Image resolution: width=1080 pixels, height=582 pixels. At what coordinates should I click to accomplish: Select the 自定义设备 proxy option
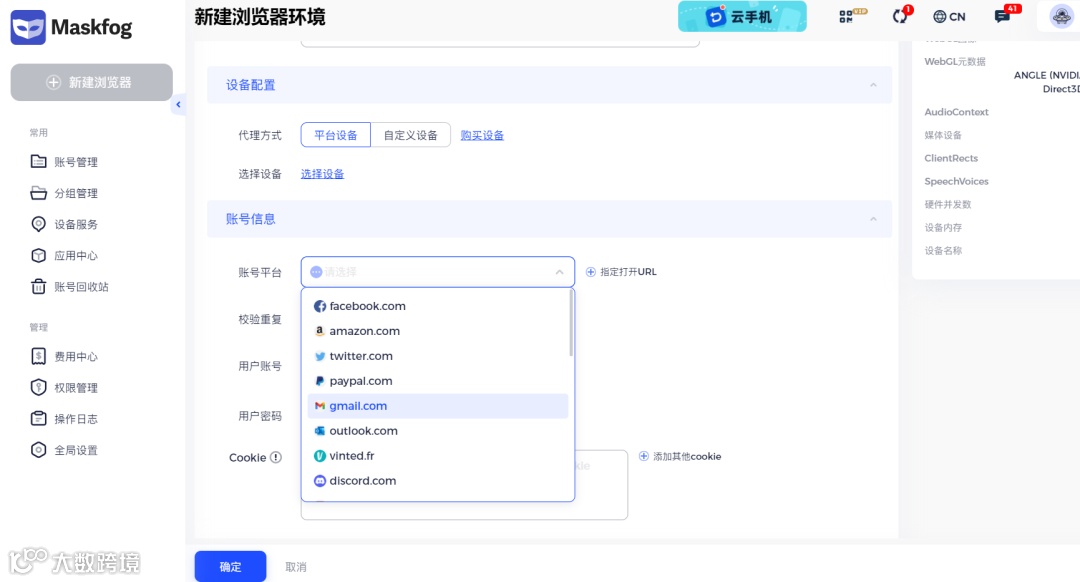click(x=411, y=135)
